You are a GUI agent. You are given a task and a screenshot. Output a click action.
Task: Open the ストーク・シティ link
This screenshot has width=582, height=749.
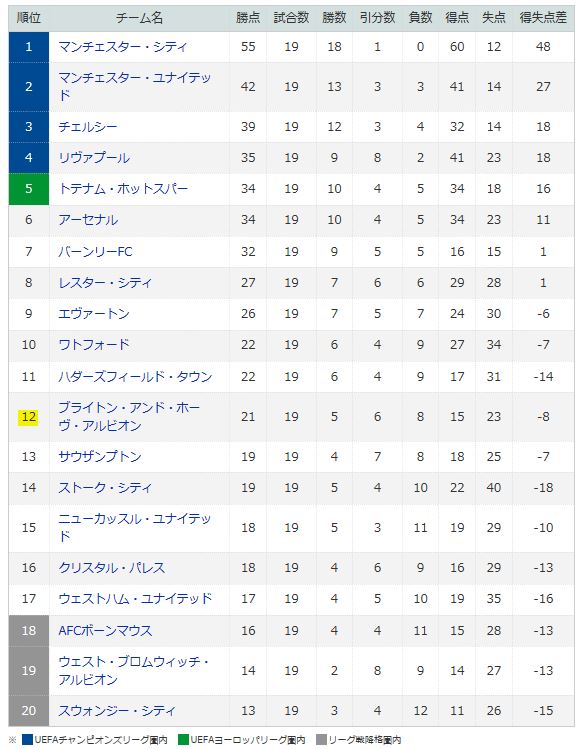coord(105,487)
